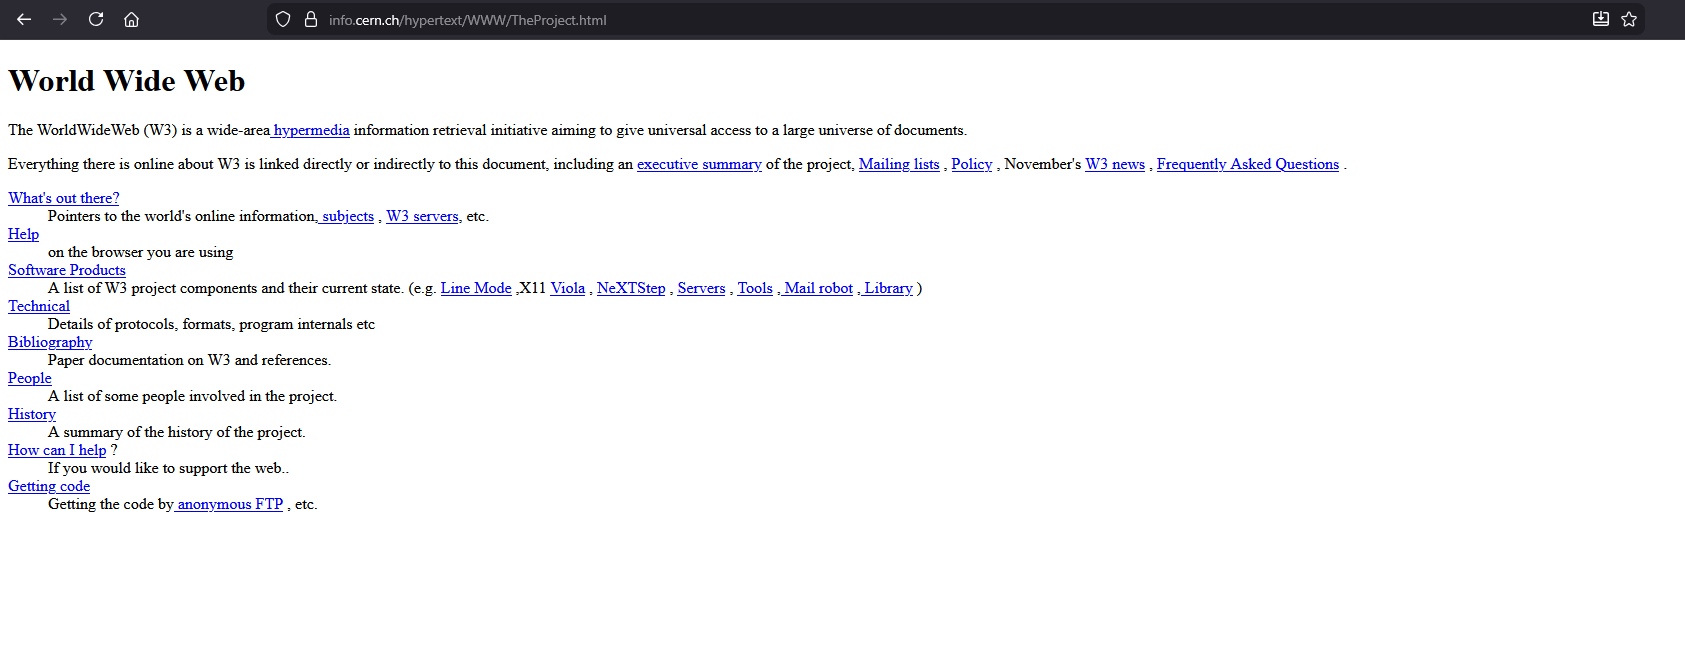This screenshot has height=647, width=1685.
Task: Go to browser home page icon
Action: (x=131, y=19)
